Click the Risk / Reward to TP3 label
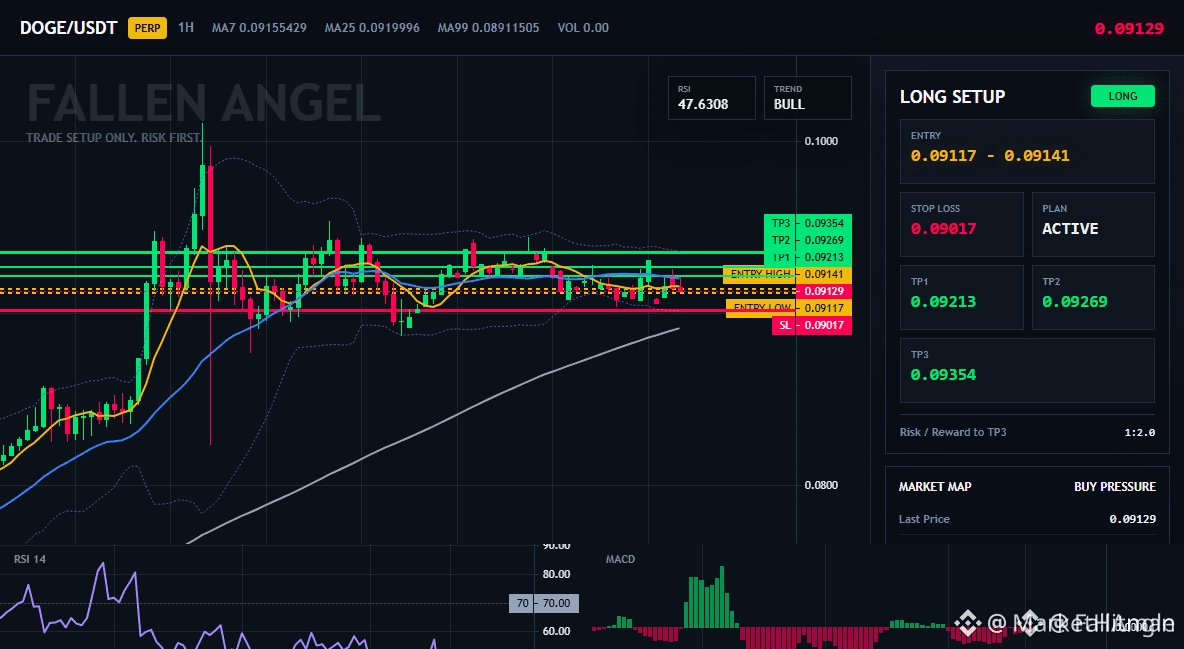1184x649 pixels. click(x=952, y=432)
